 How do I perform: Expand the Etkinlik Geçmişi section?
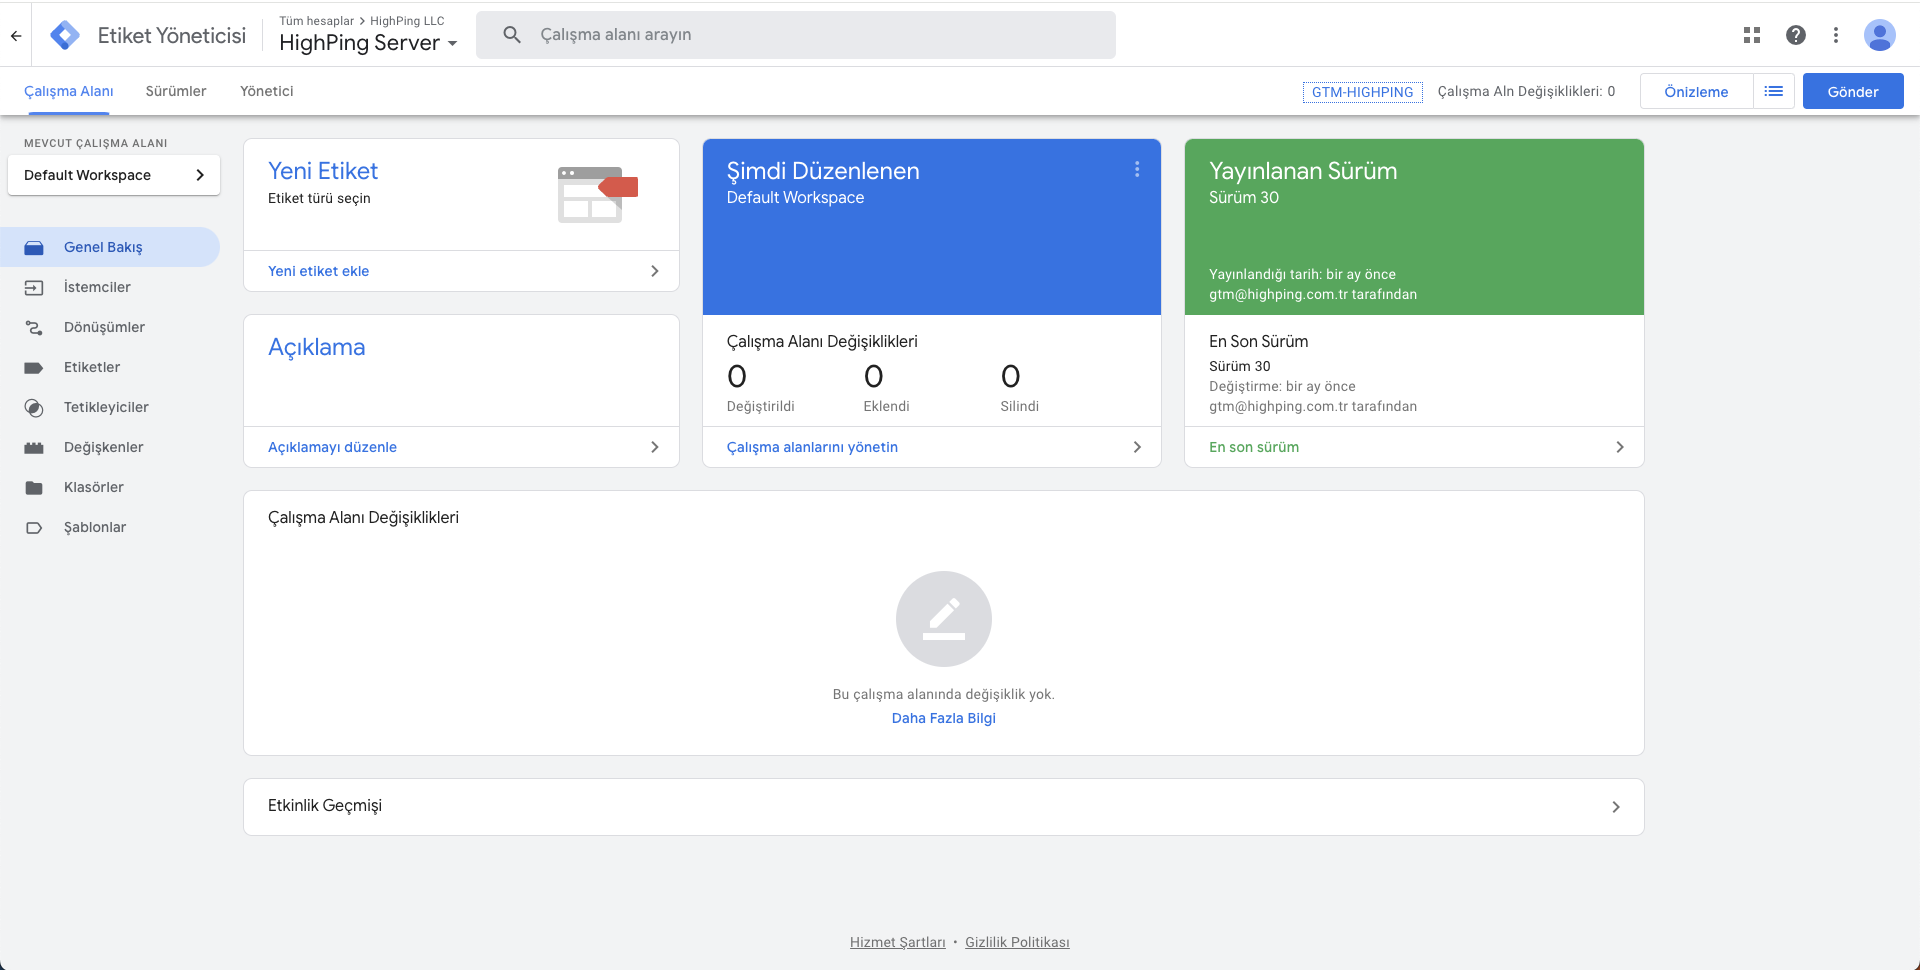[x=1616, y=806]
